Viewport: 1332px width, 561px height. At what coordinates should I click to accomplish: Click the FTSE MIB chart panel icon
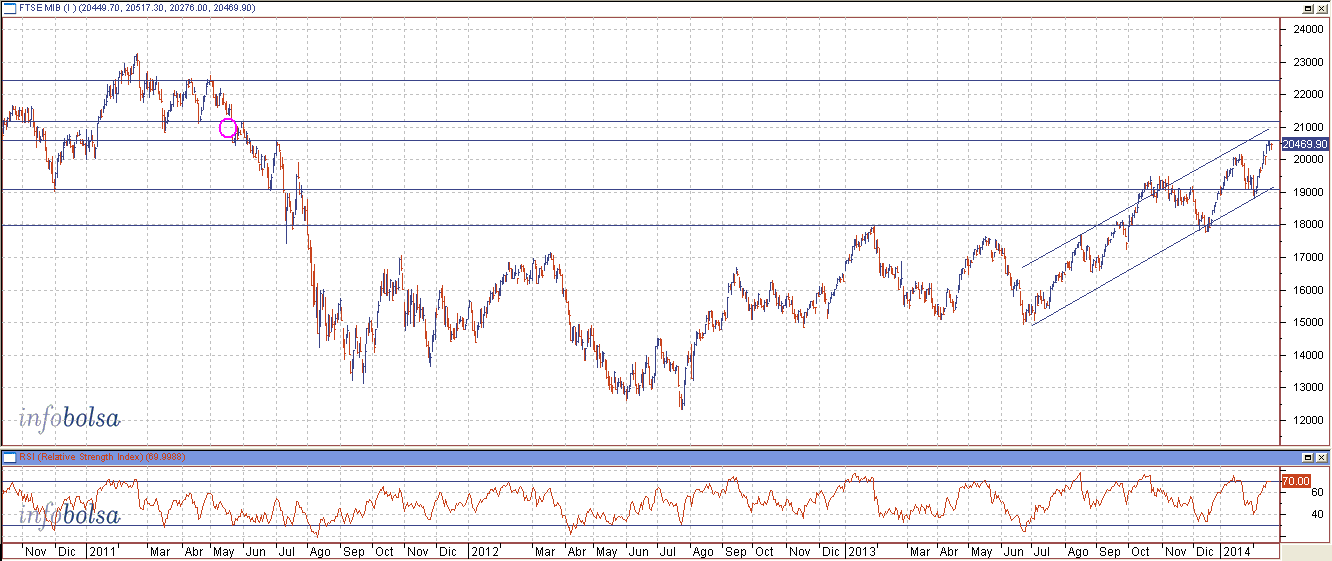click(9, 7)
